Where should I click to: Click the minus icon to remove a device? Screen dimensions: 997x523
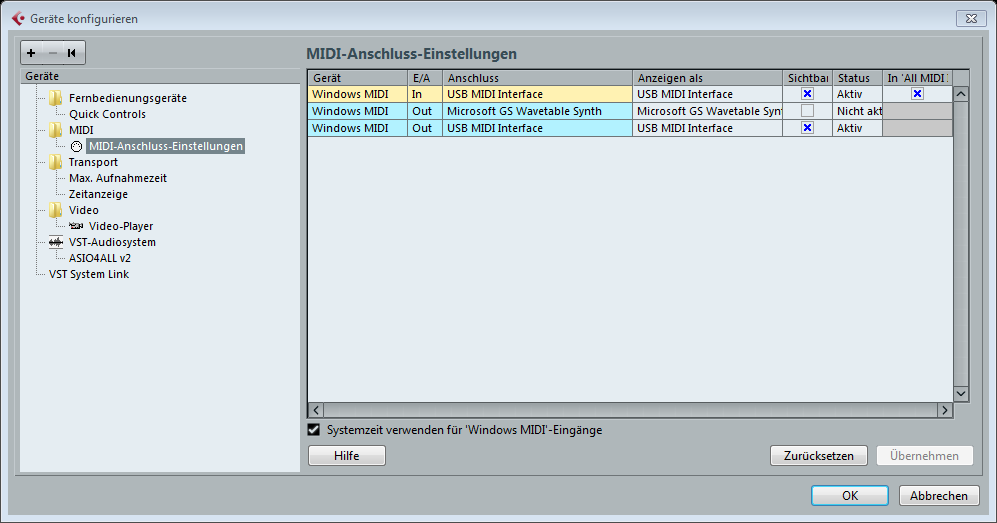point(53,53)
